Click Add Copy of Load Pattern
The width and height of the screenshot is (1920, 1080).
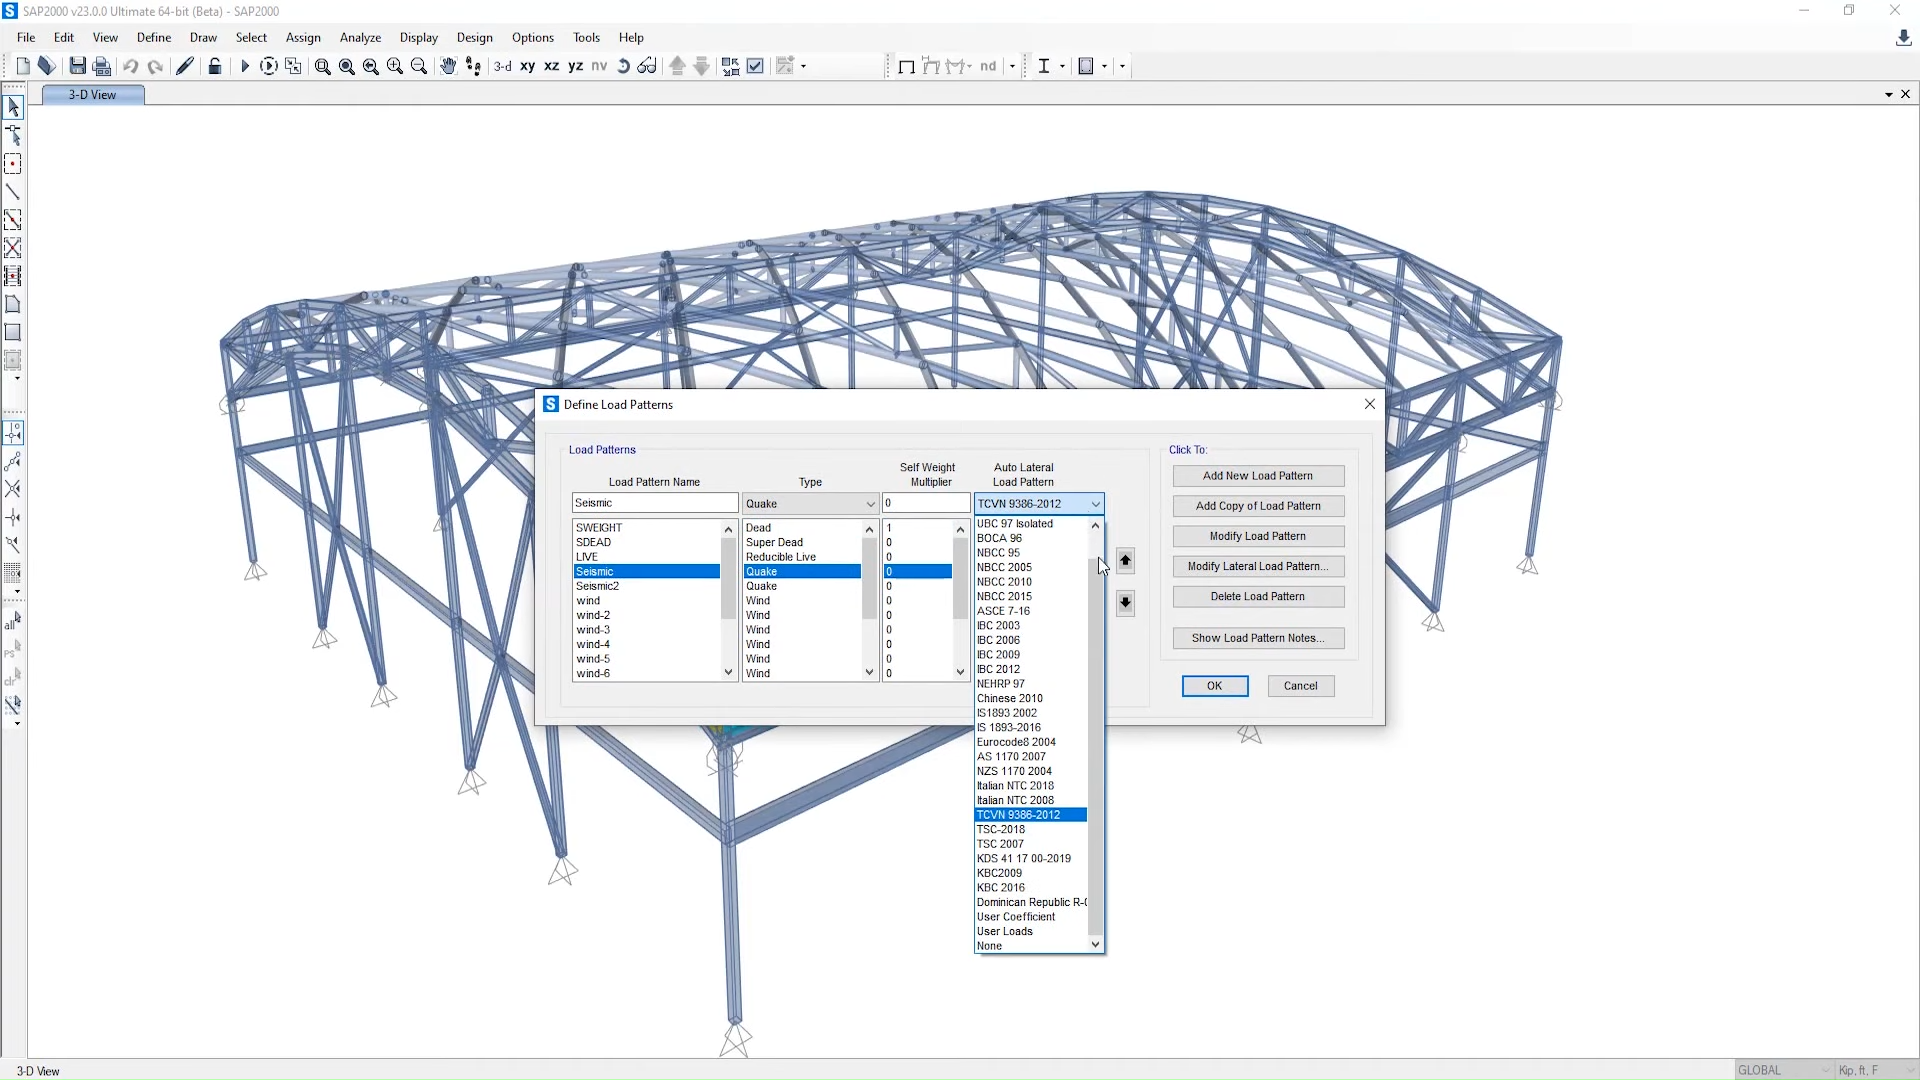click(x=1258, y=506)
